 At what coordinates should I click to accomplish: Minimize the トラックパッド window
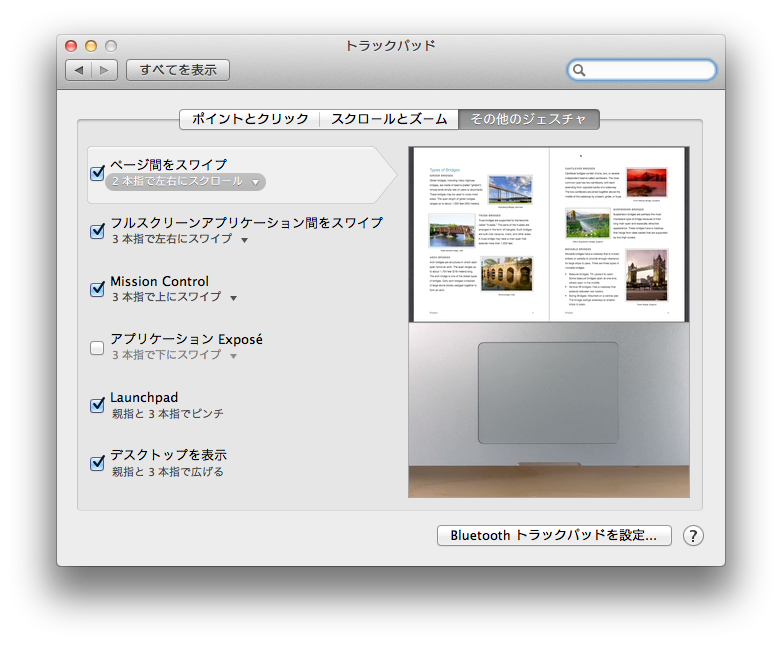(x=91, y=46)
